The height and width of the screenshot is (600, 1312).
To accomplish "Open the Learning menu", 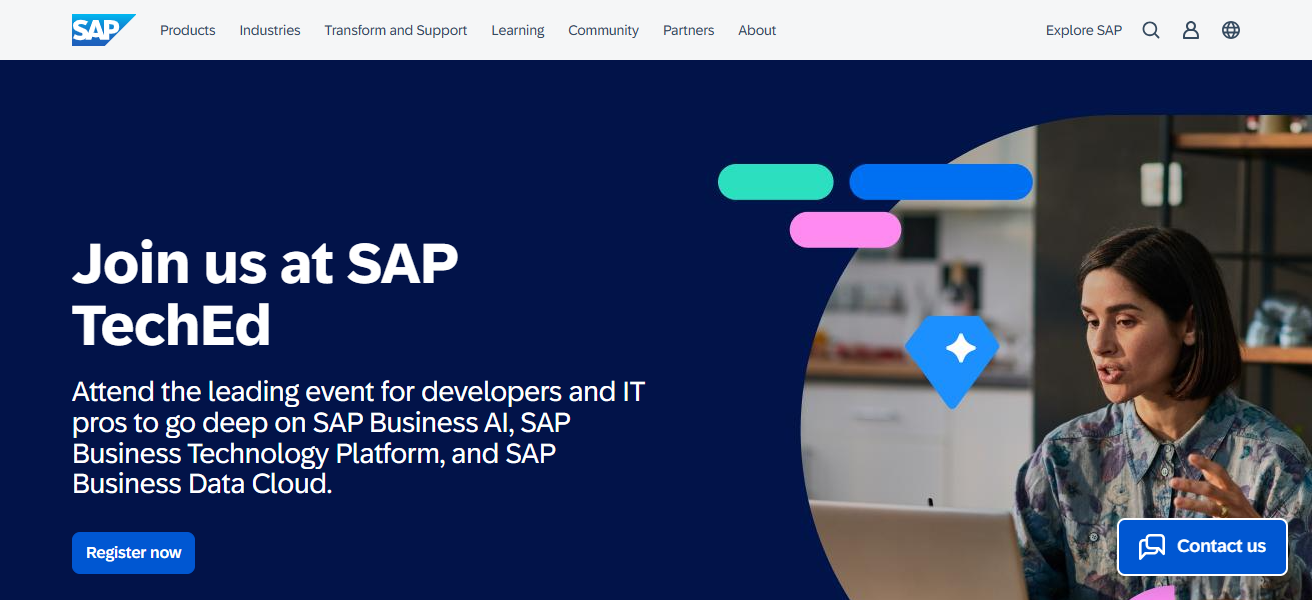I will (517, 30).
